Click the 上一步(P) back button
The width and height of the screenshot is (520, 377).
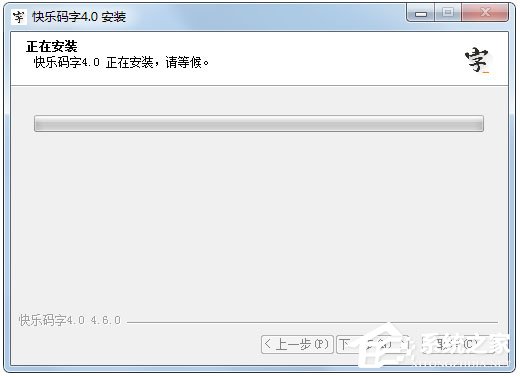(297, 344)
